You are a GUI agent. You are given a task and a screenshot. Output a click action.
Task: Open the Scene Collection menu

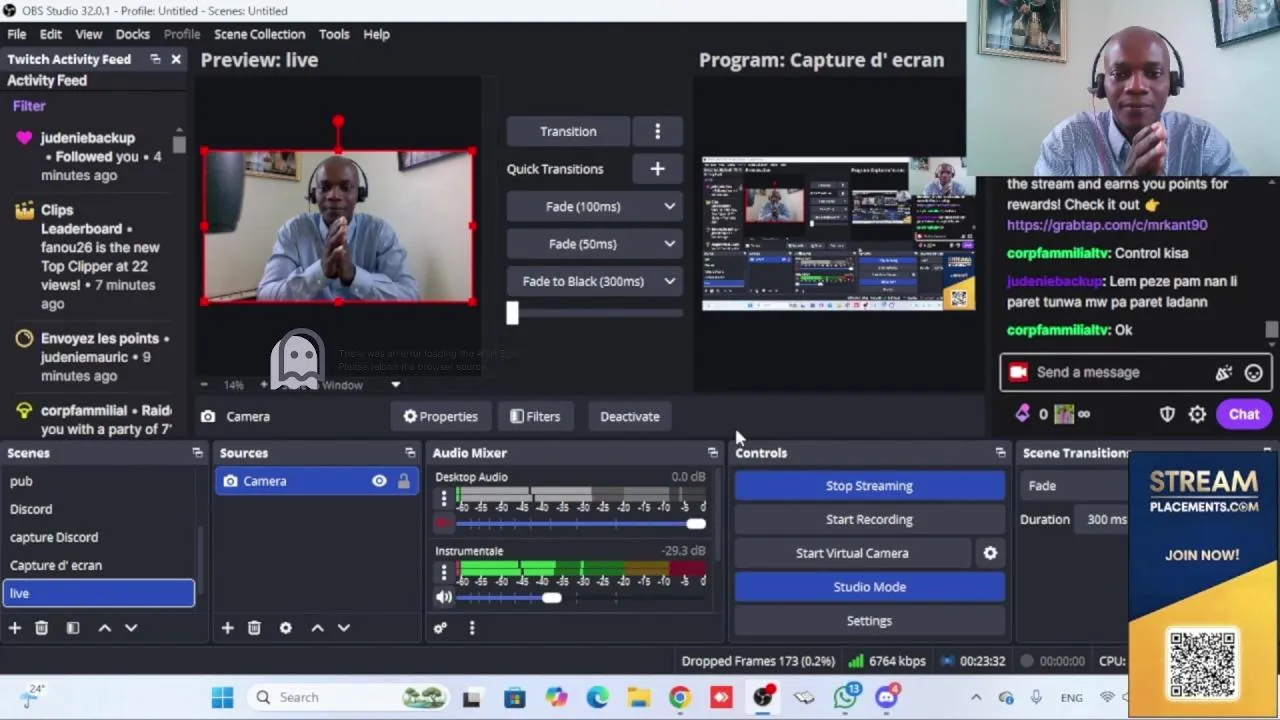[x=259, y=34]
